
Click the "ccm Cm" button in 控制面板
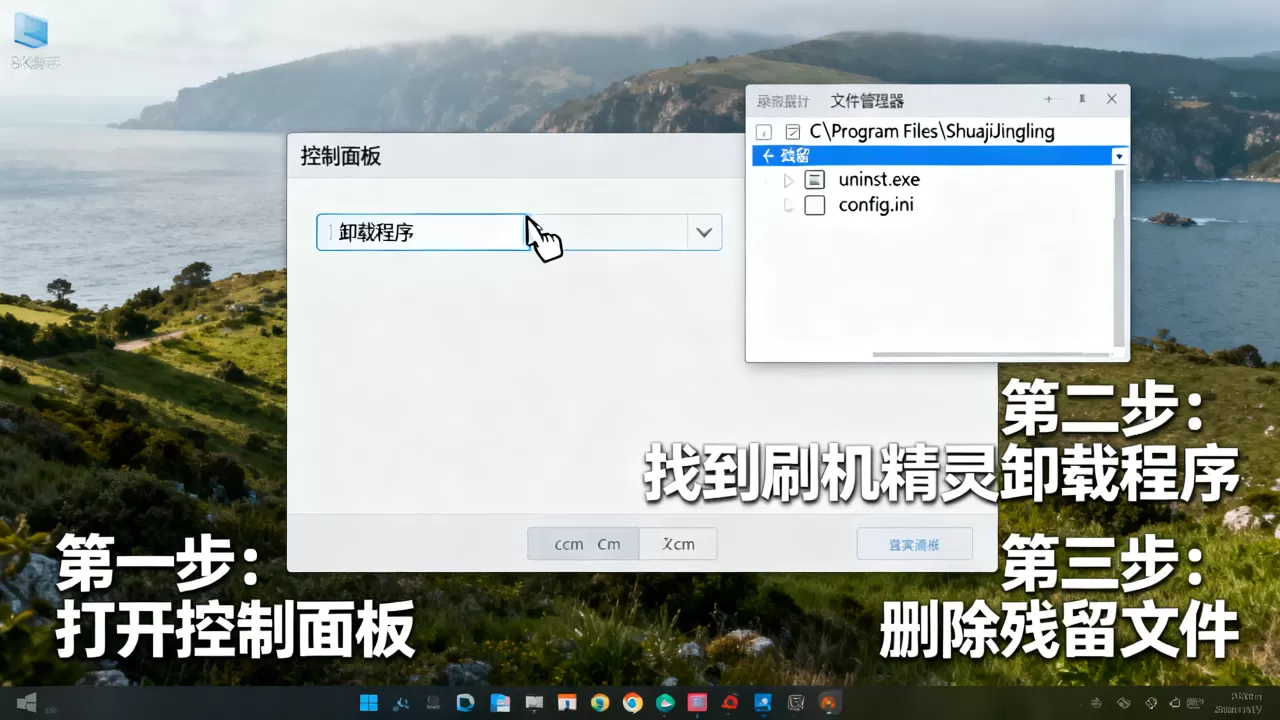[x=584, y=544]
